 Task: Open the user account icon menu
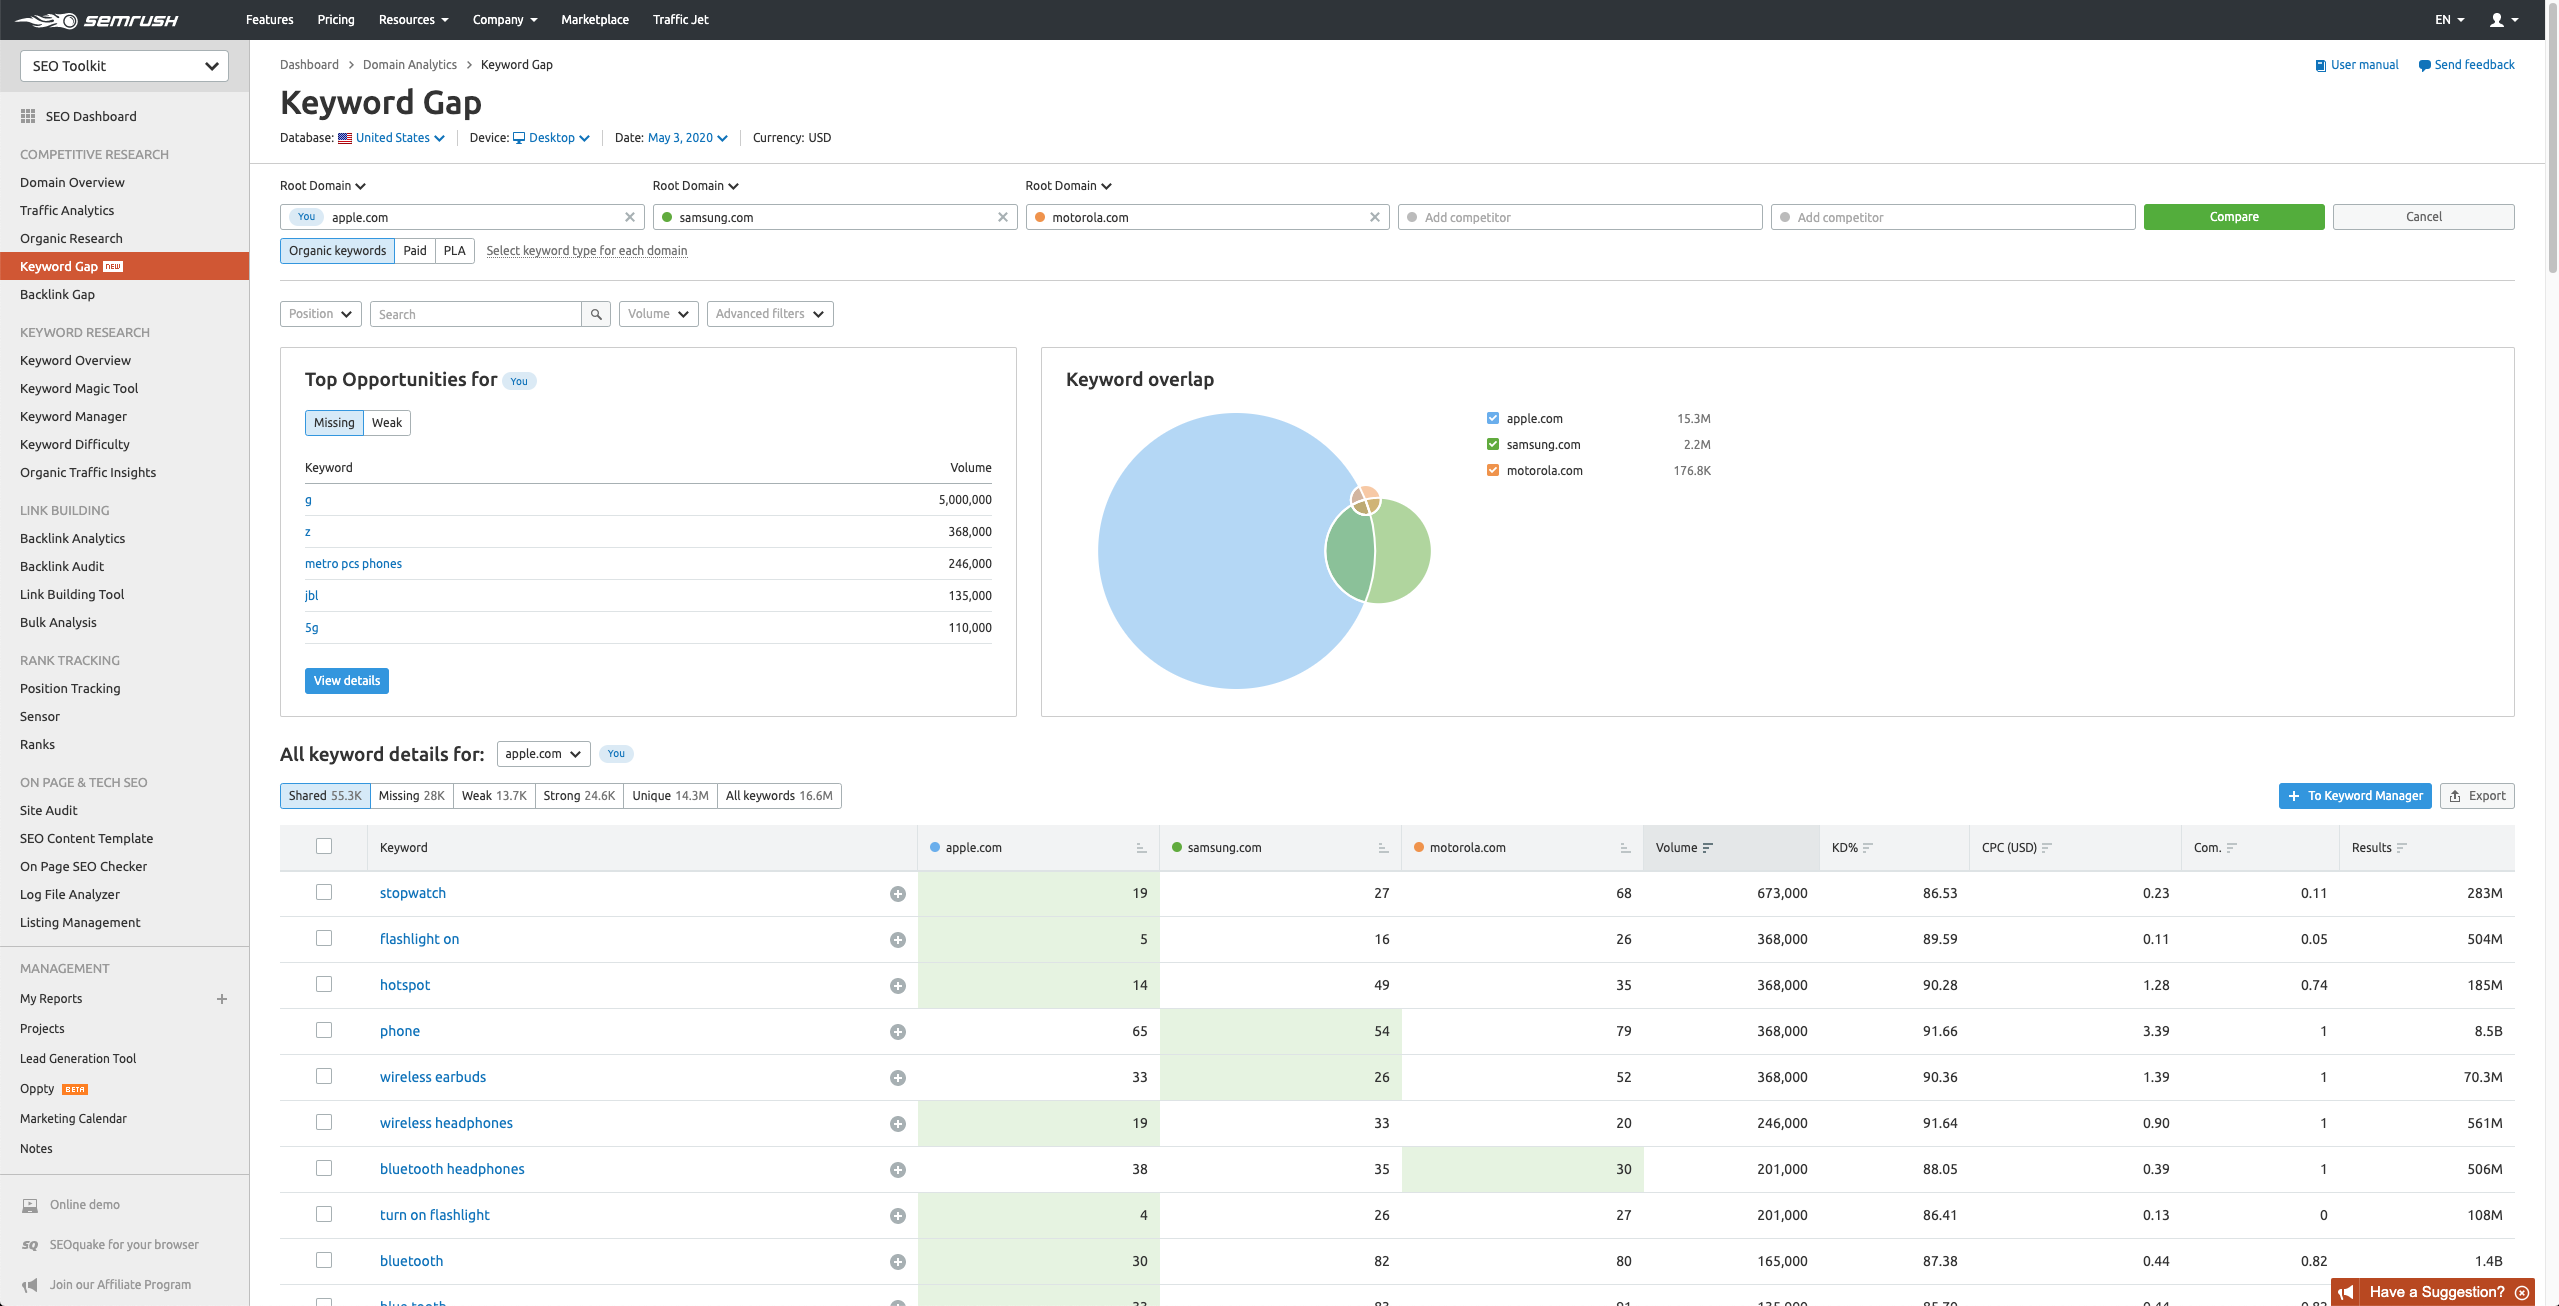(2503, 20)
